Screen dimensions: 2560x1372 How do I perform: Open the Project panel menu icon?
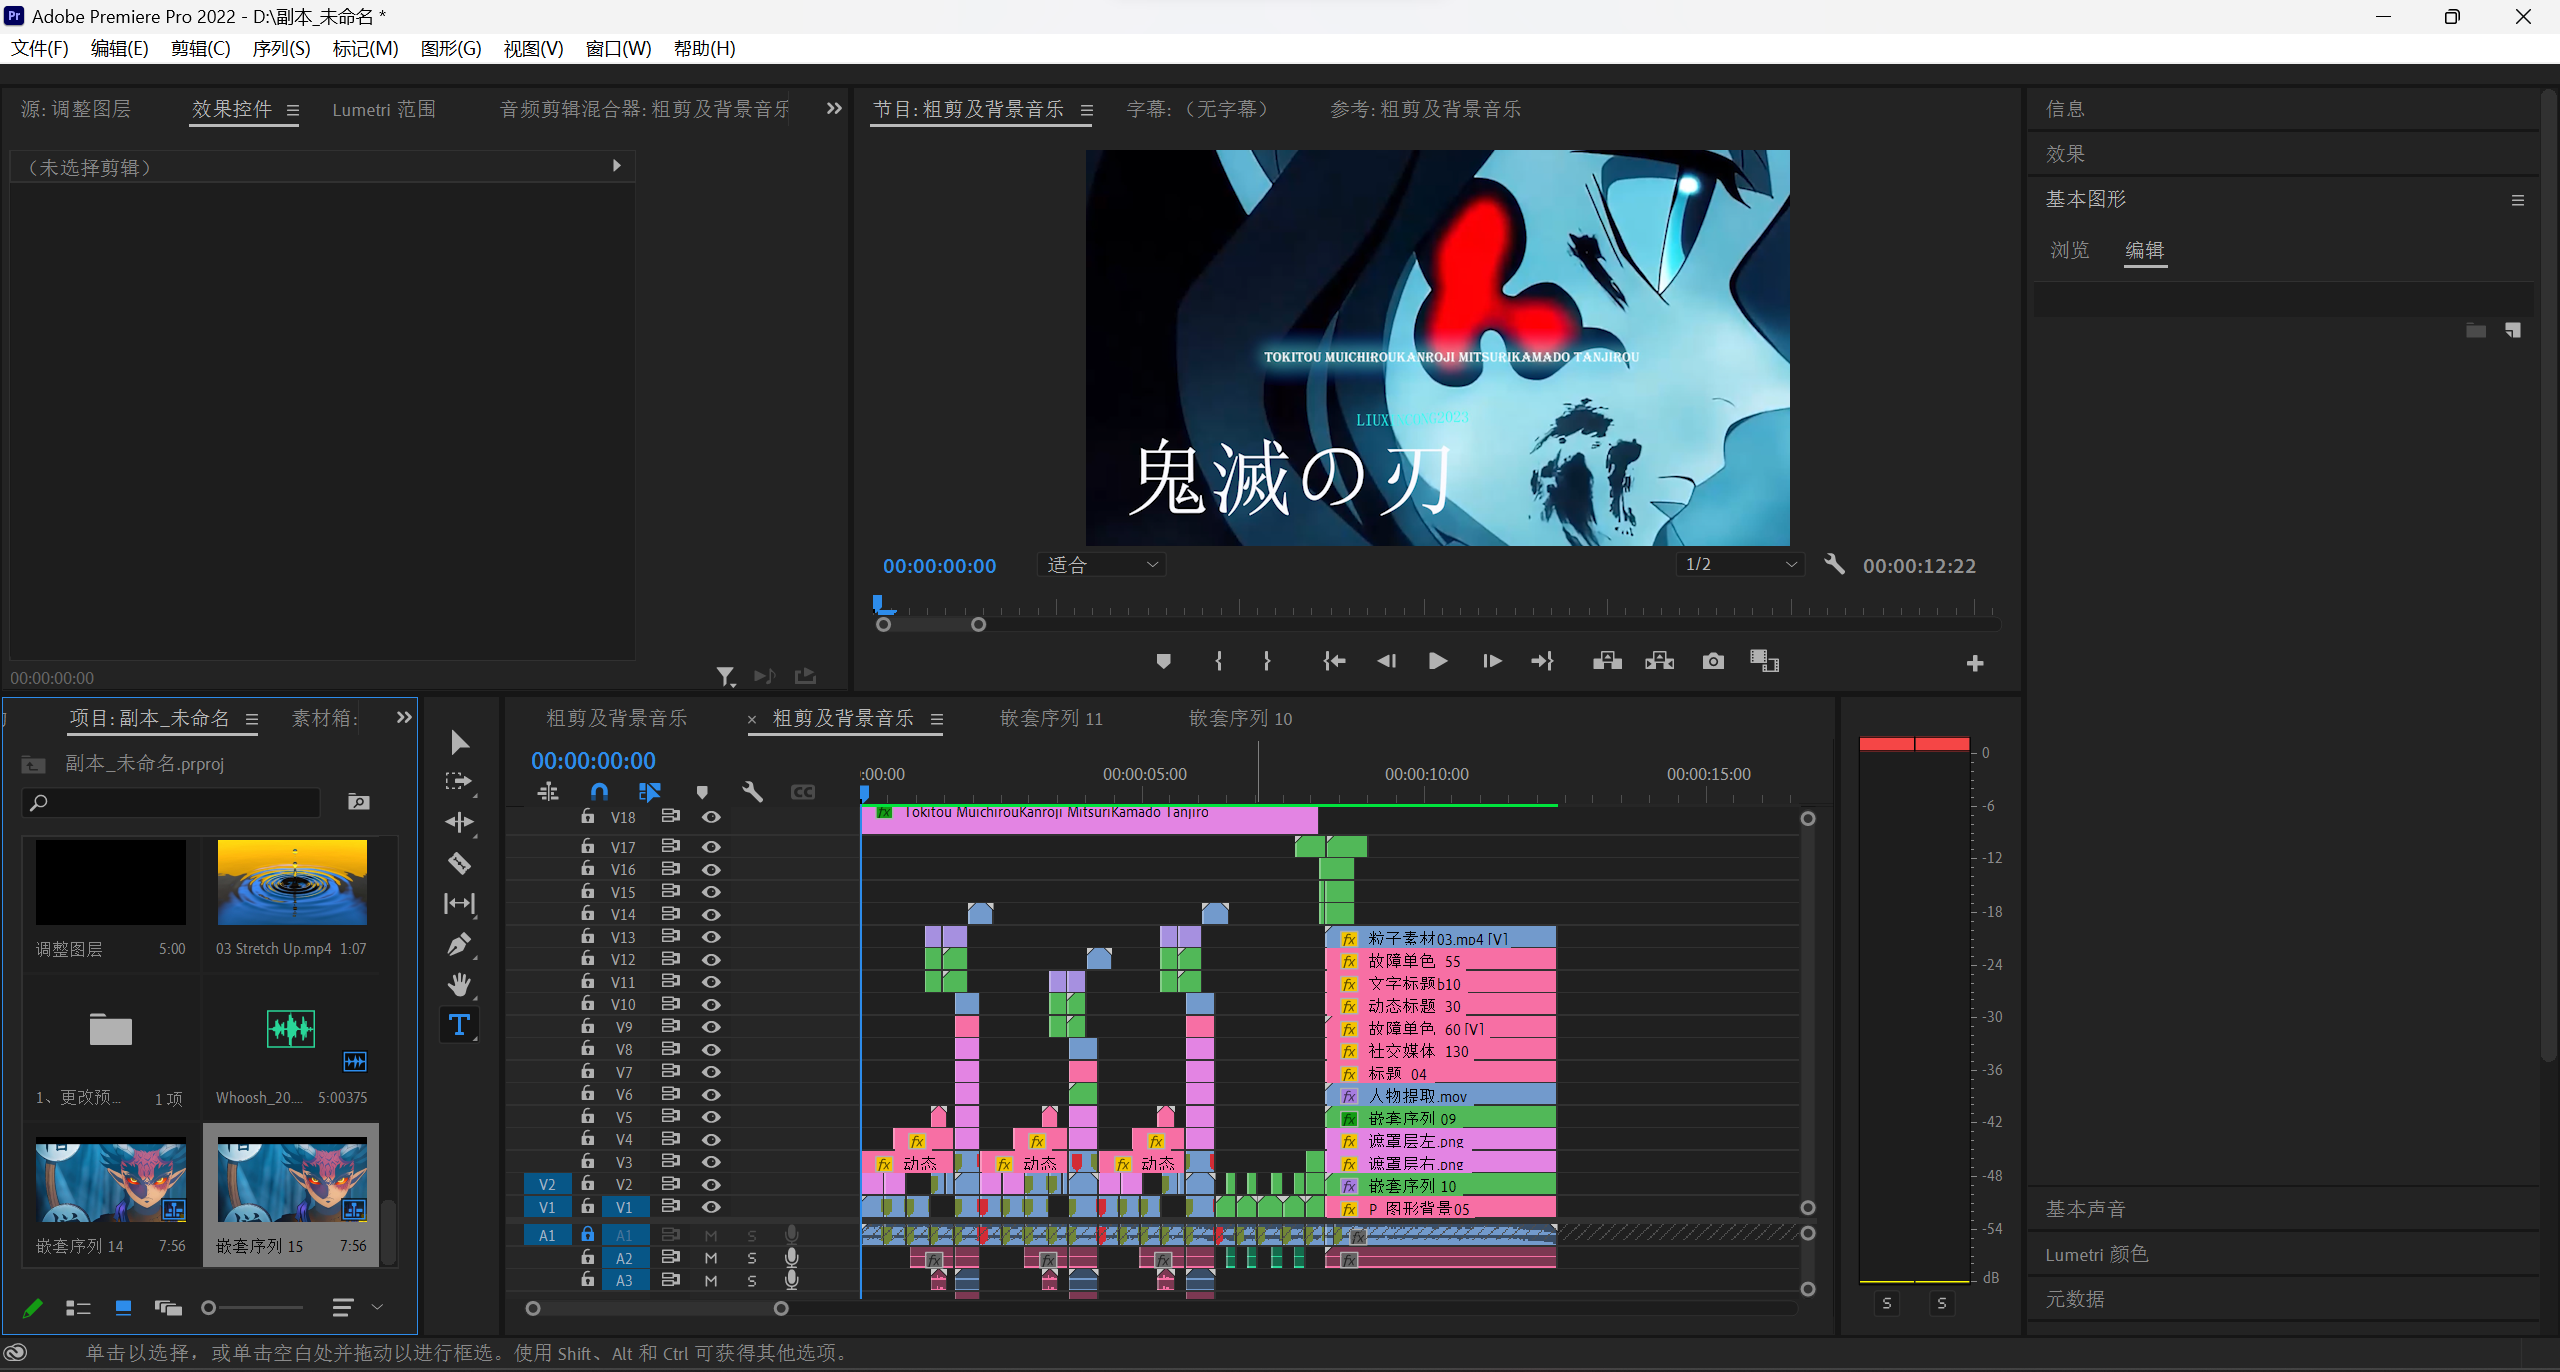[x=252, y=719]
